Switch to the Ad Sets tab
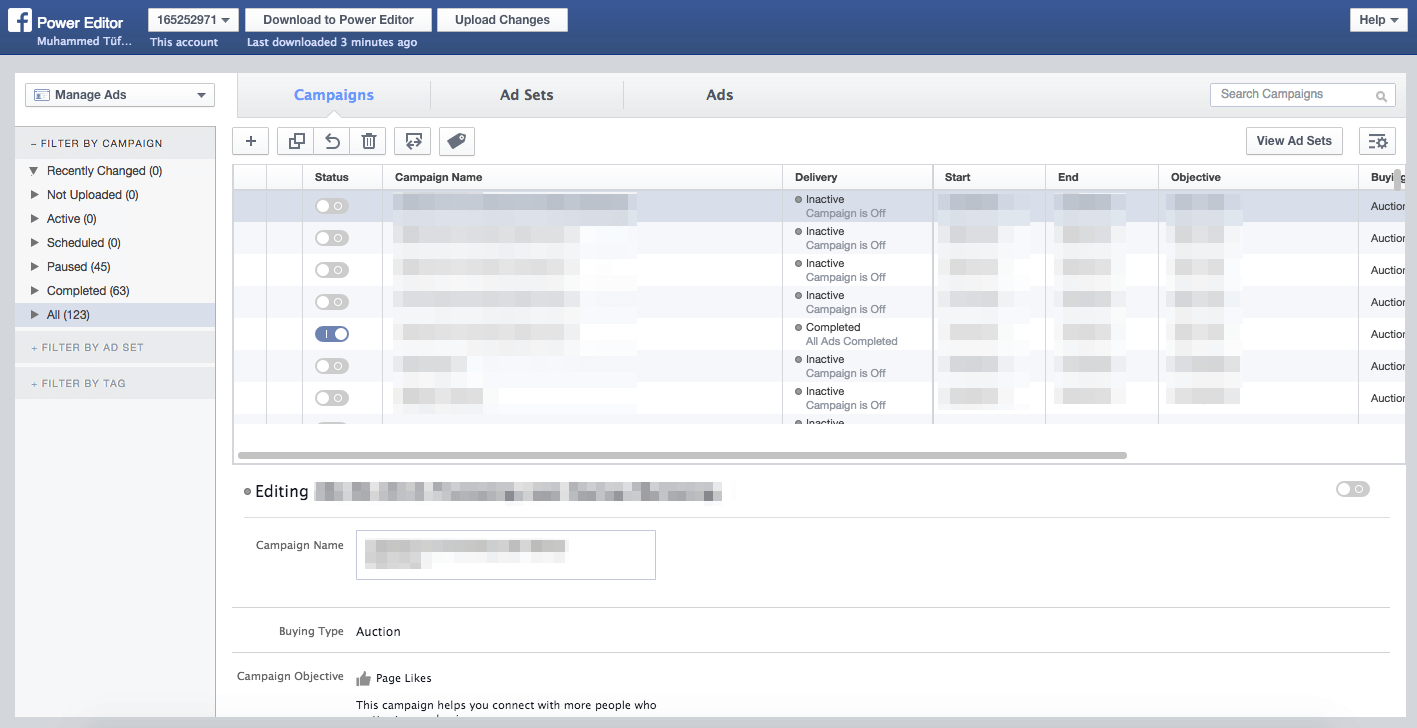 (527, 95)
